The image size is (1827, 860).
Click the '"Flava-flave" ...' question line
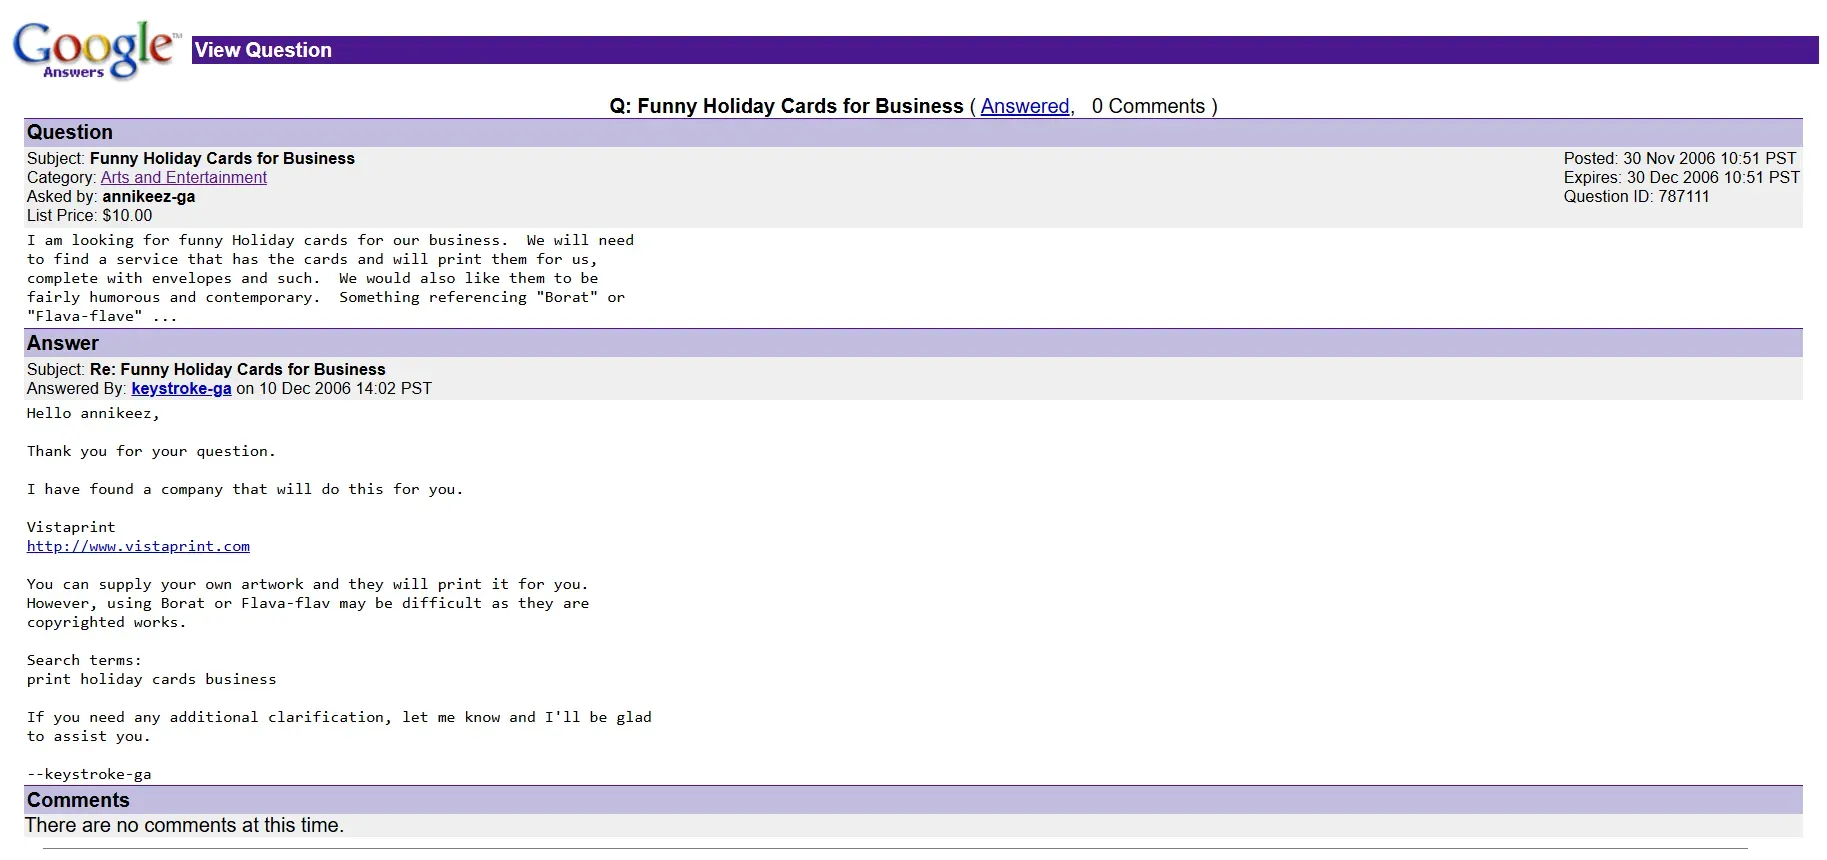coord(102,316)
